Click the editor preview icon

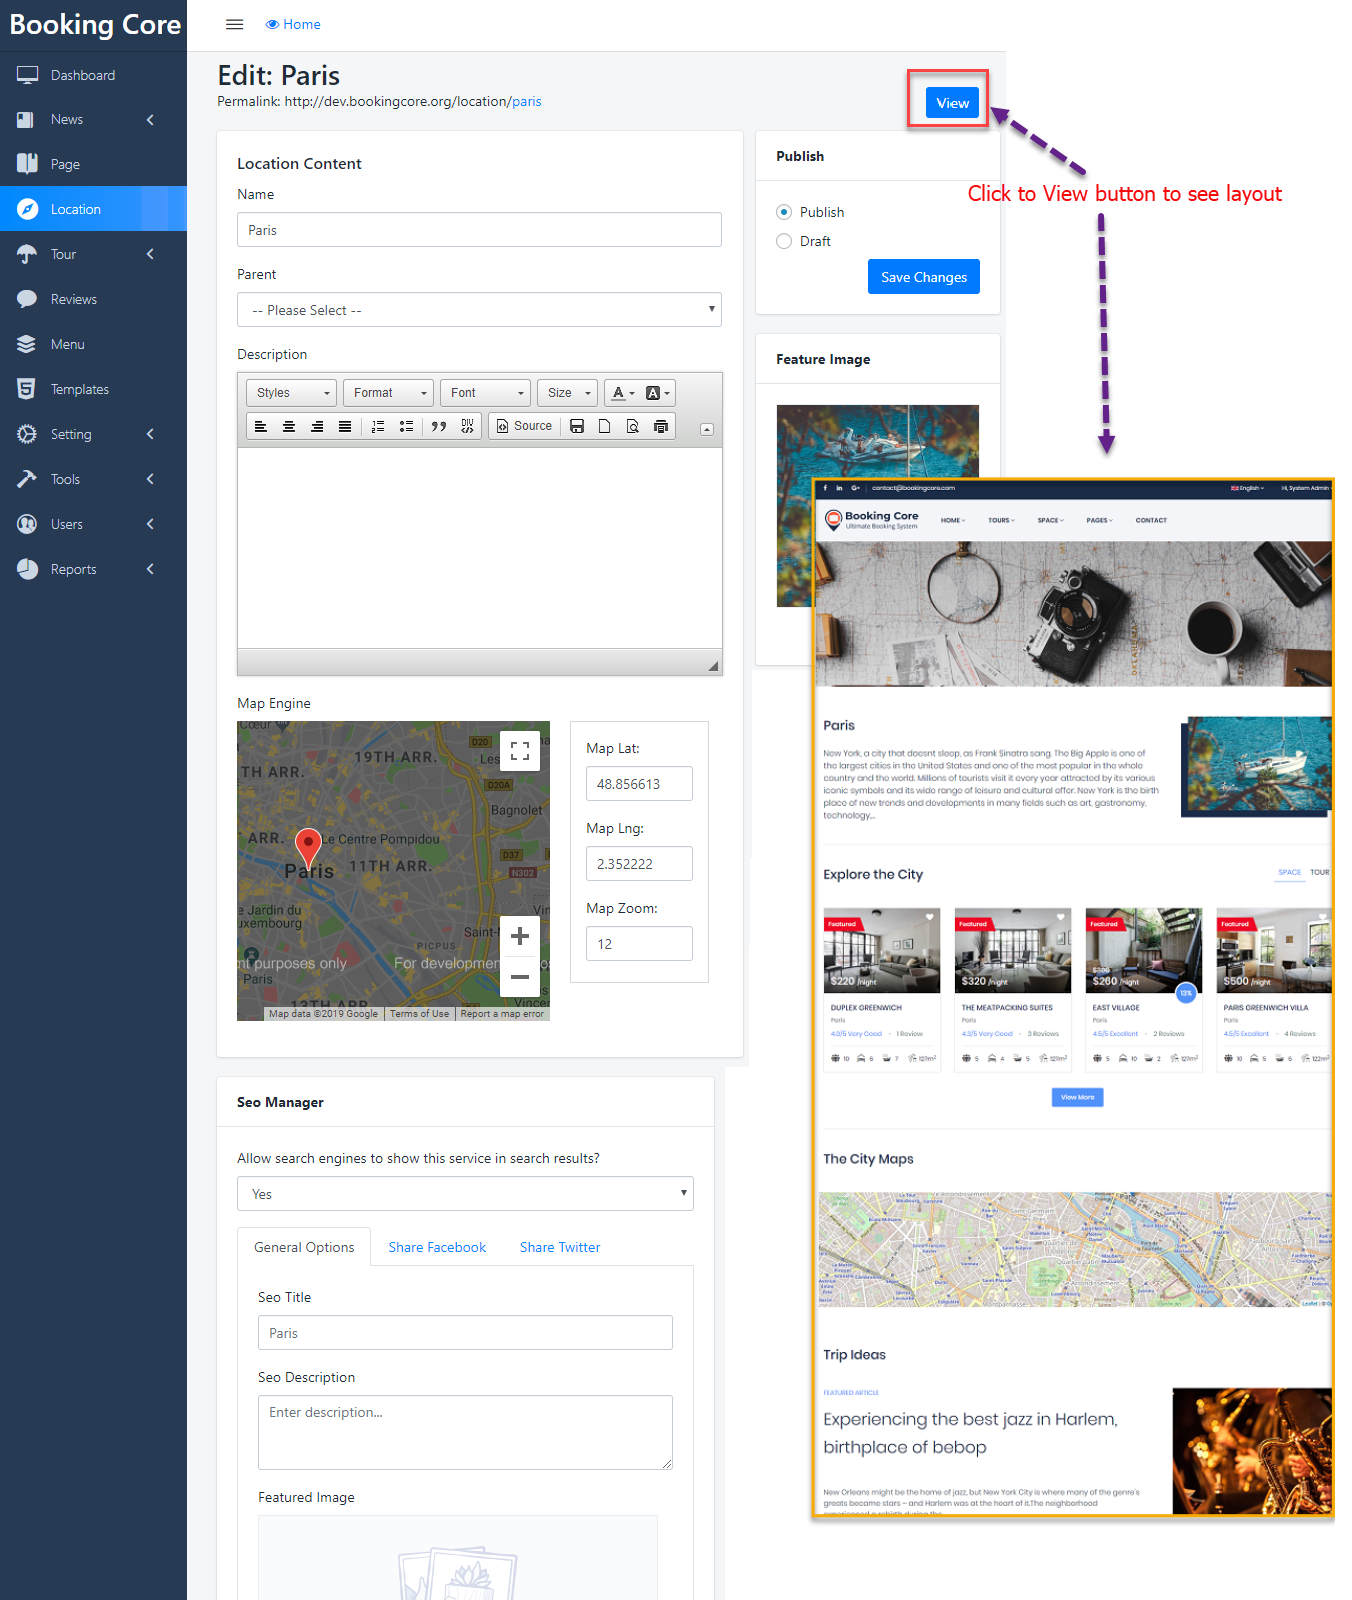(x=632, y=426)
